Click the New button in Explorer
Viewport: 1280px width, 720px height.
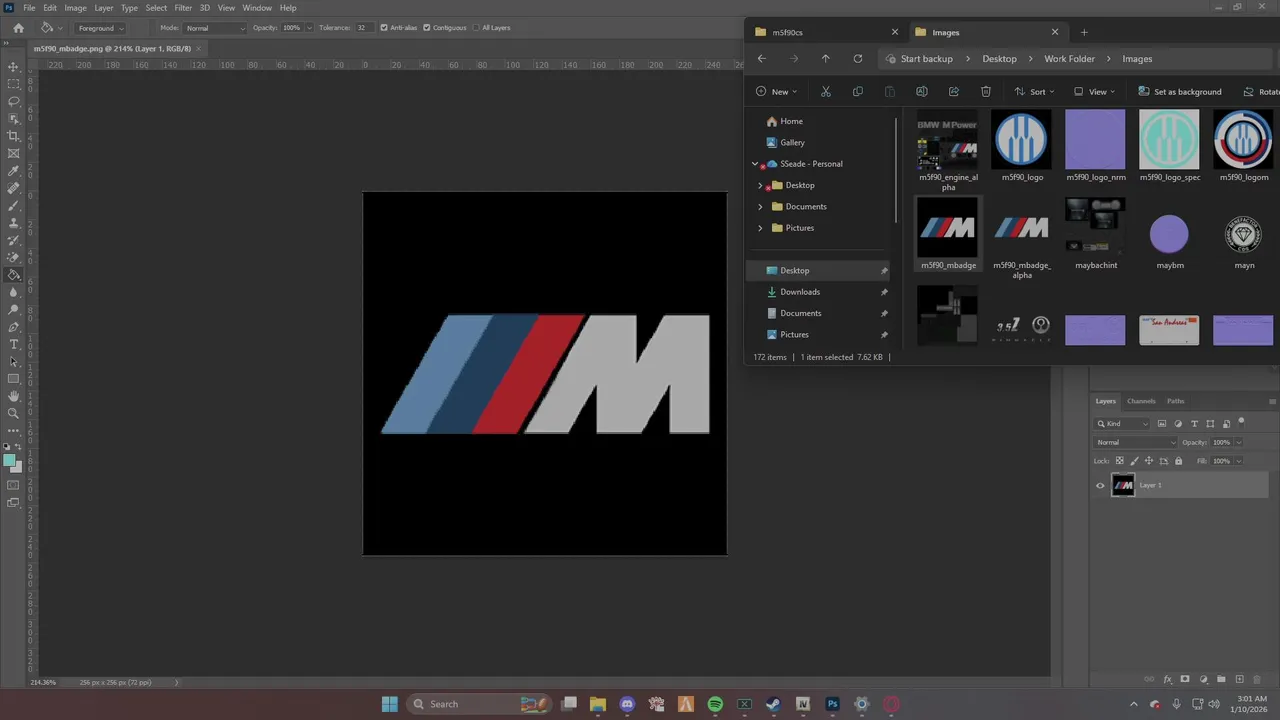coord(777,92)
